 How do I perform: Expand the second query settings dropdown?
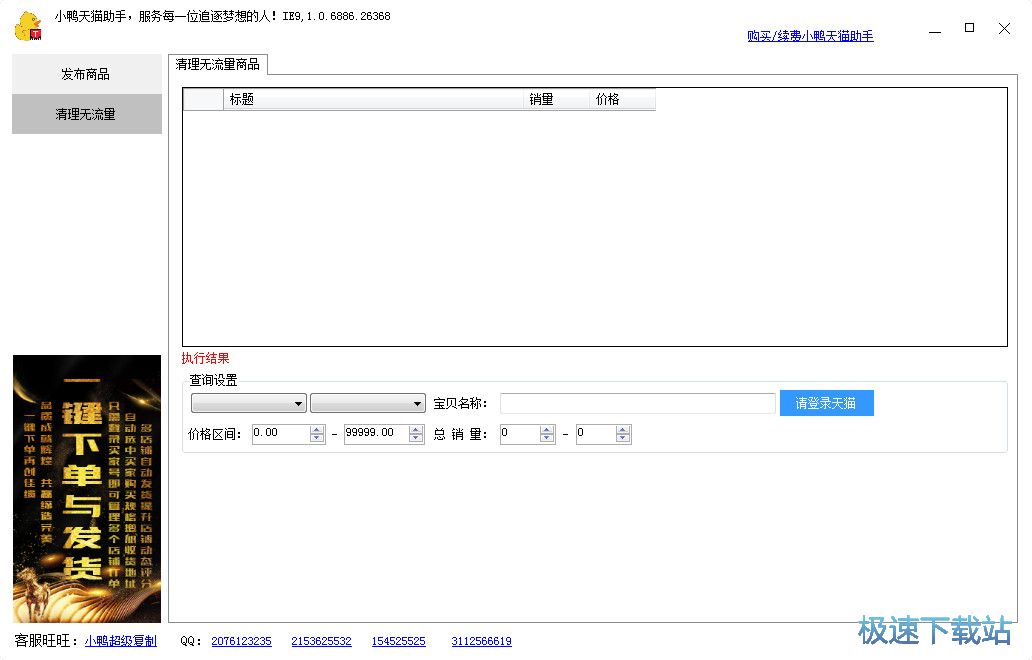(x=368, y=403)
